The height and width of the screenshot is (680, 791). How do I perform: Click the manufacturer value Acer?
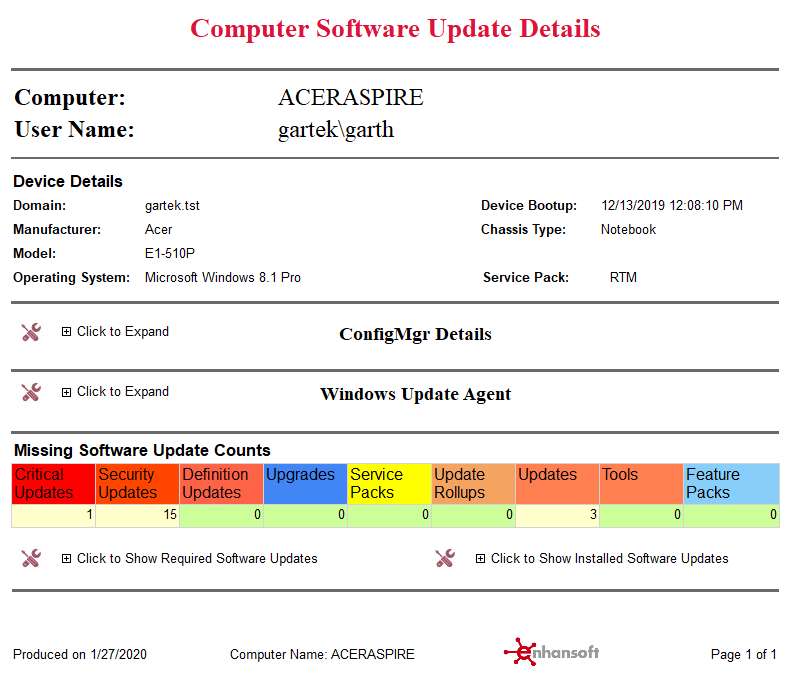(x=158, y=230)
